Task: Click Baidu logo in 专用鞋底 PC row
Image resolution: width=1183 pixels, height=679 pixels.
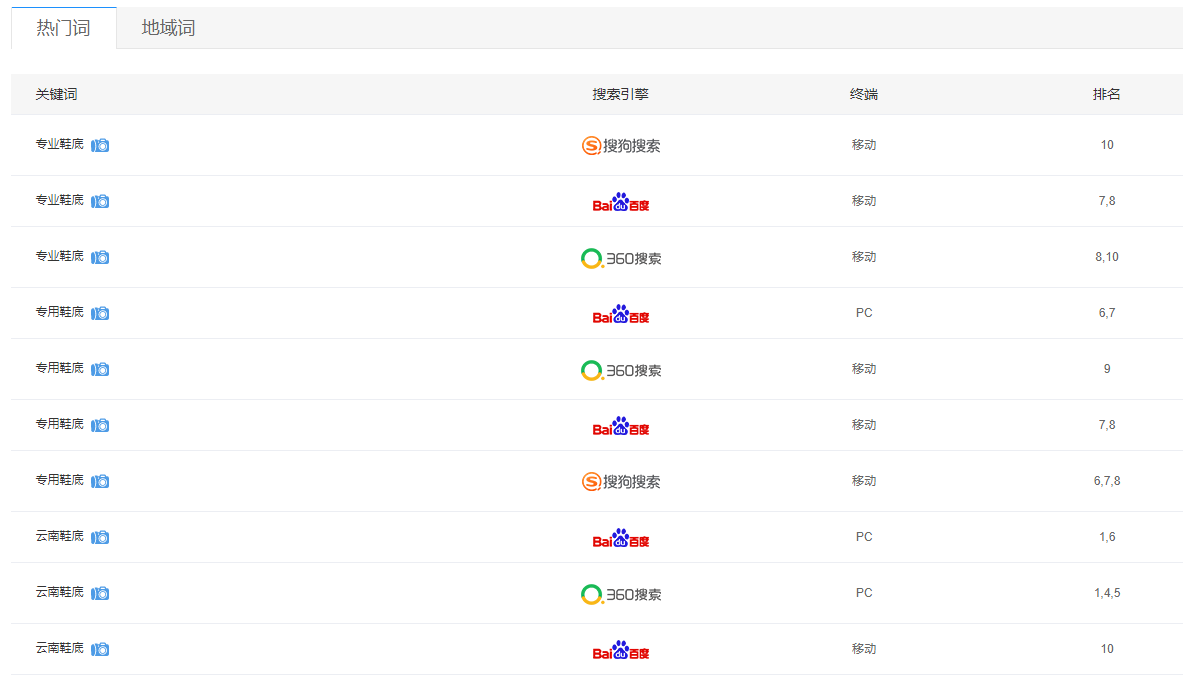Action: pyautogui.click(x=621, y=314)
